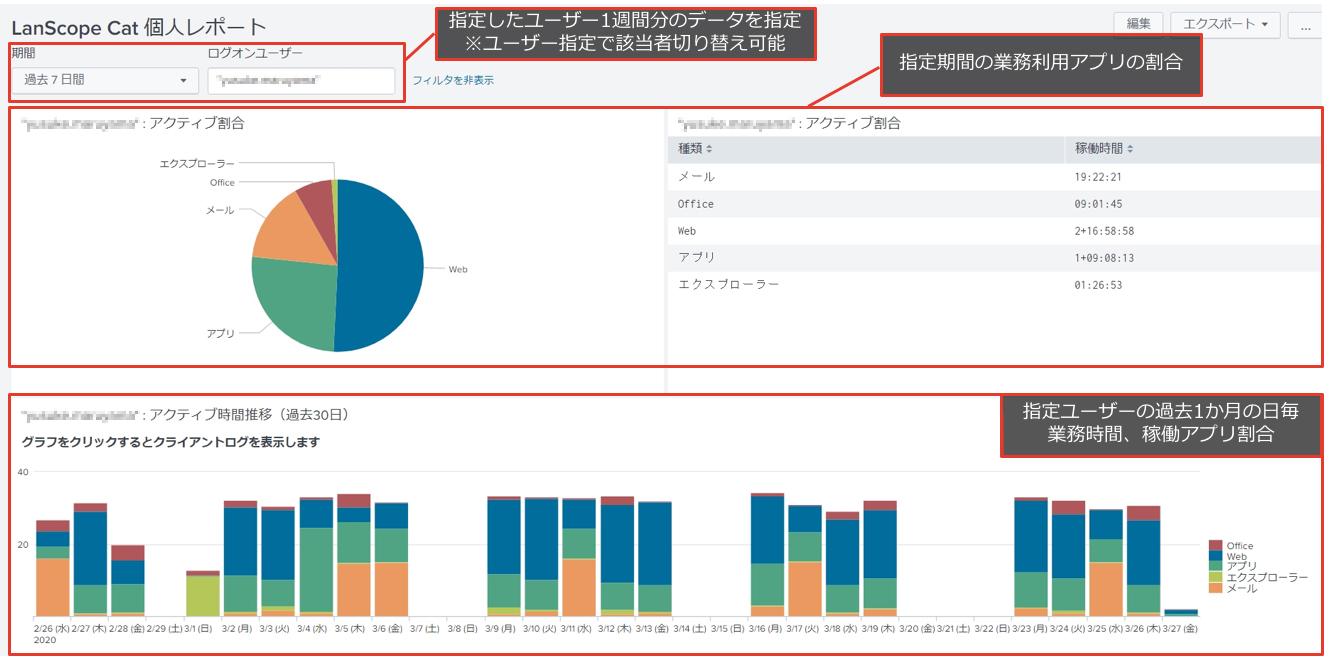Click the アプリ pie label
This screenshot has width=1330, height=658.
tap(220, 333)
